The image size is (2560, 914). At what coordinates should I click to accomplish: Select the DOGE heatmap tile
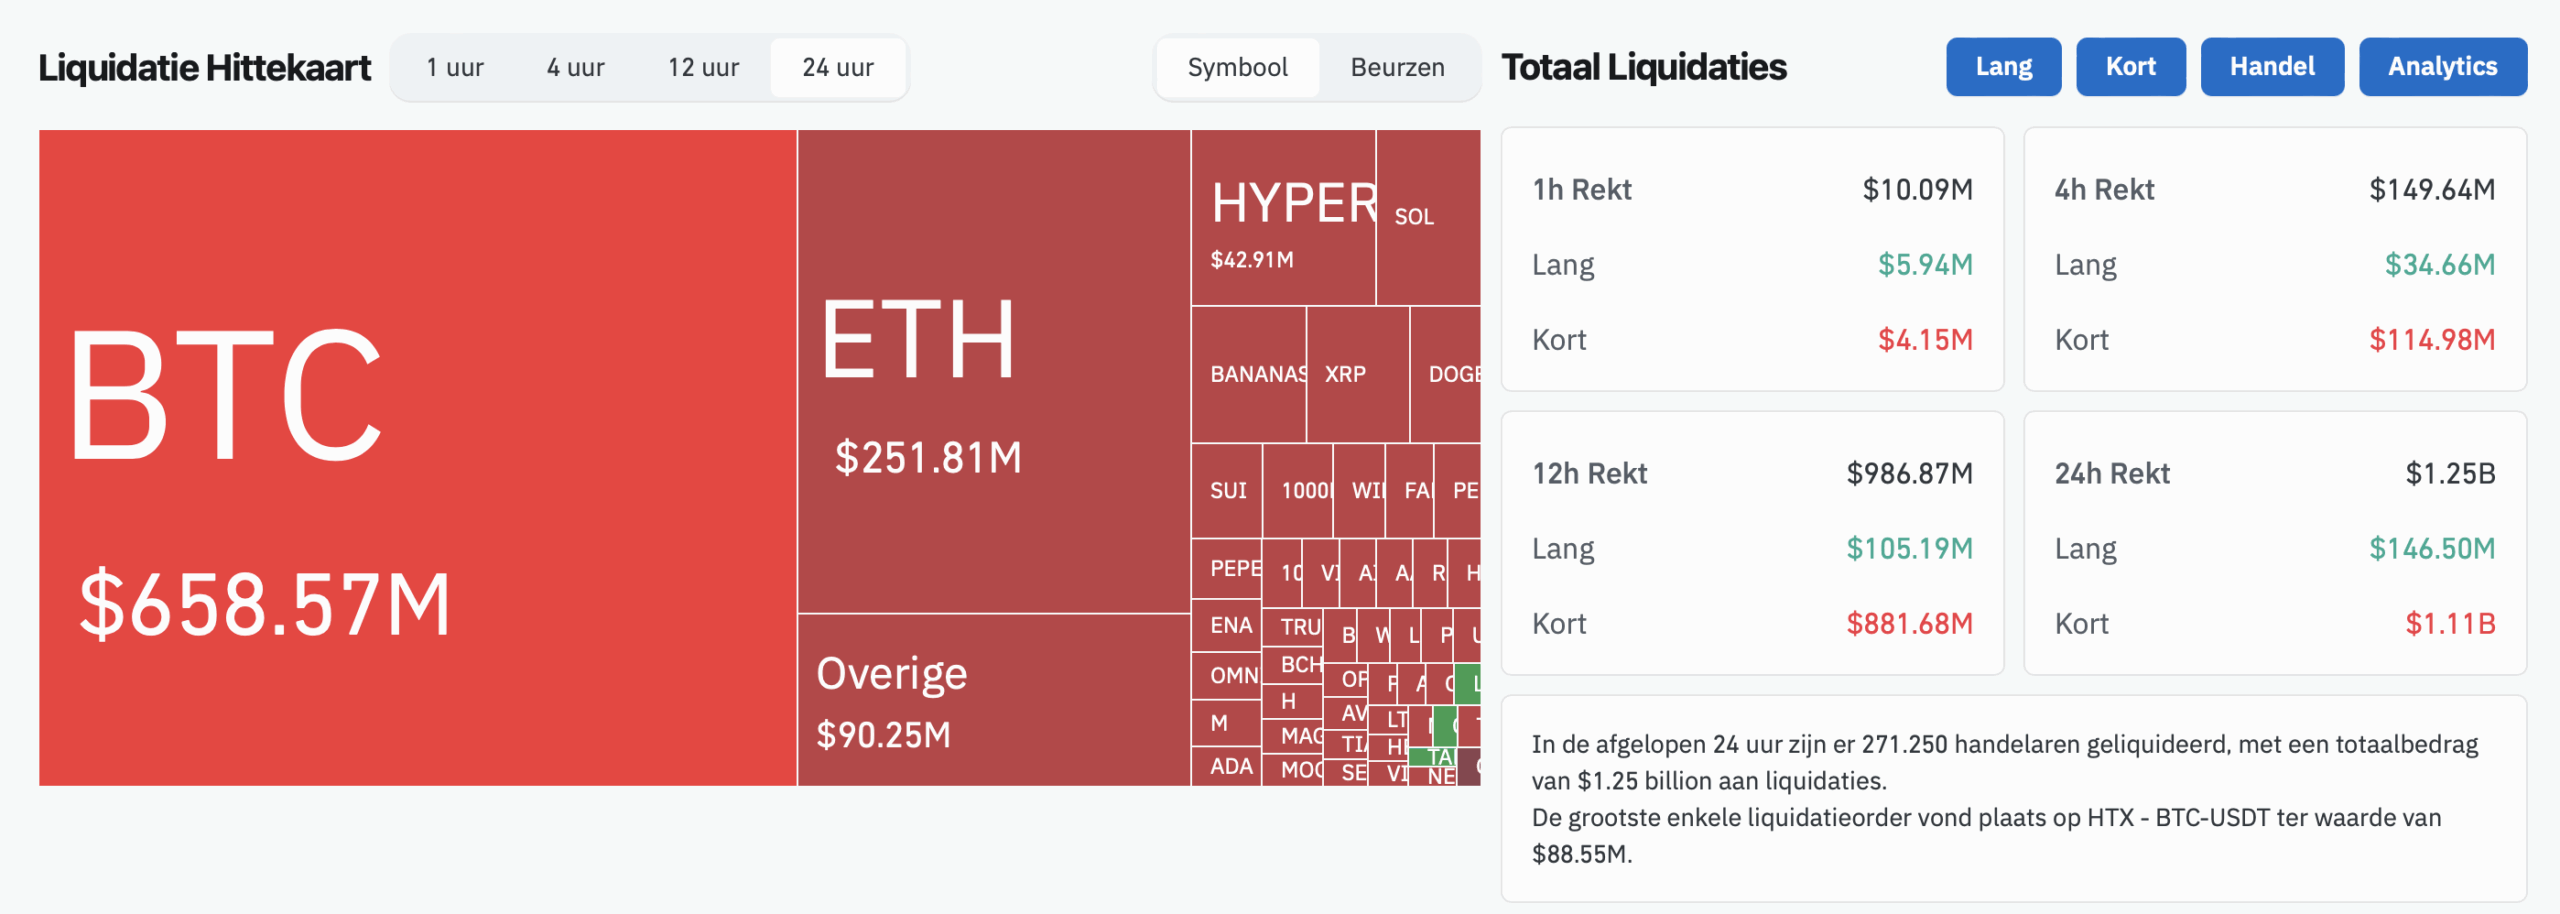coord(1446,374)
